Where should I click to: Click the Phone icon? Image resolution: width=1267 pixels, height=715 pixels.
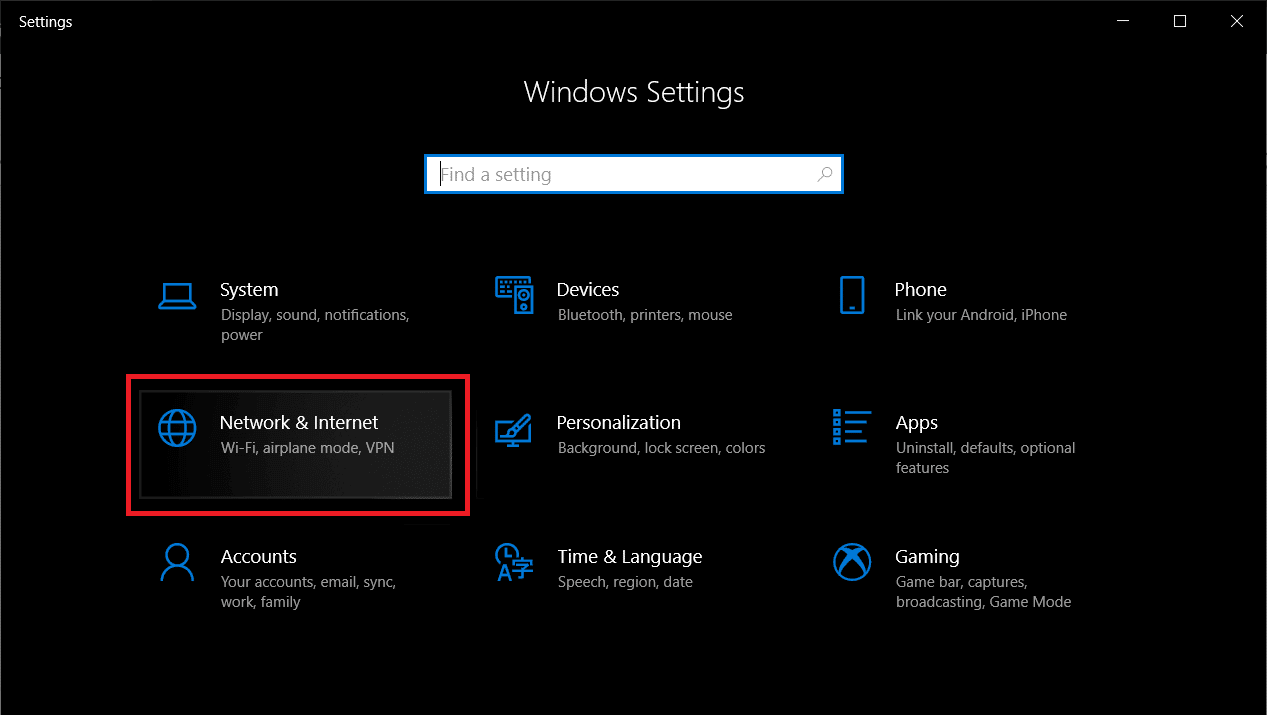coord(852,295)
